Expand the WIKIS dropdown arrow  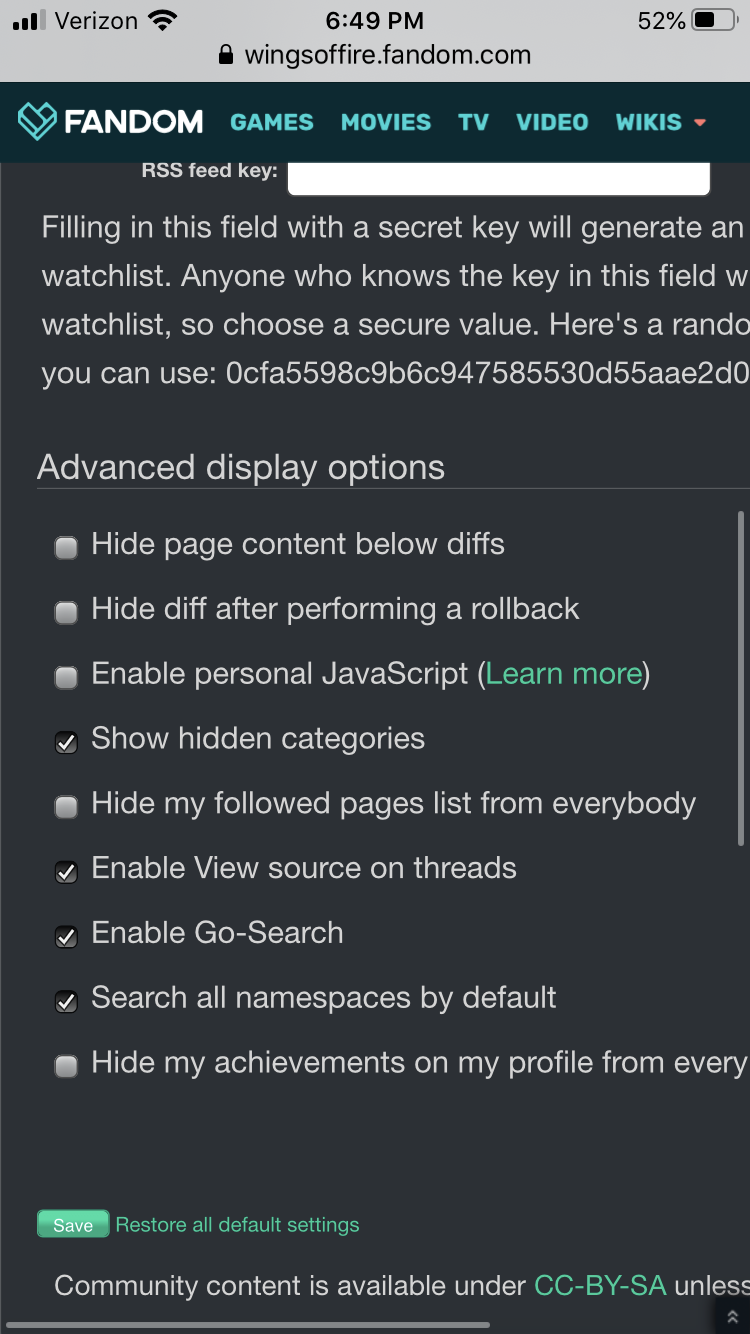(700, 123)
